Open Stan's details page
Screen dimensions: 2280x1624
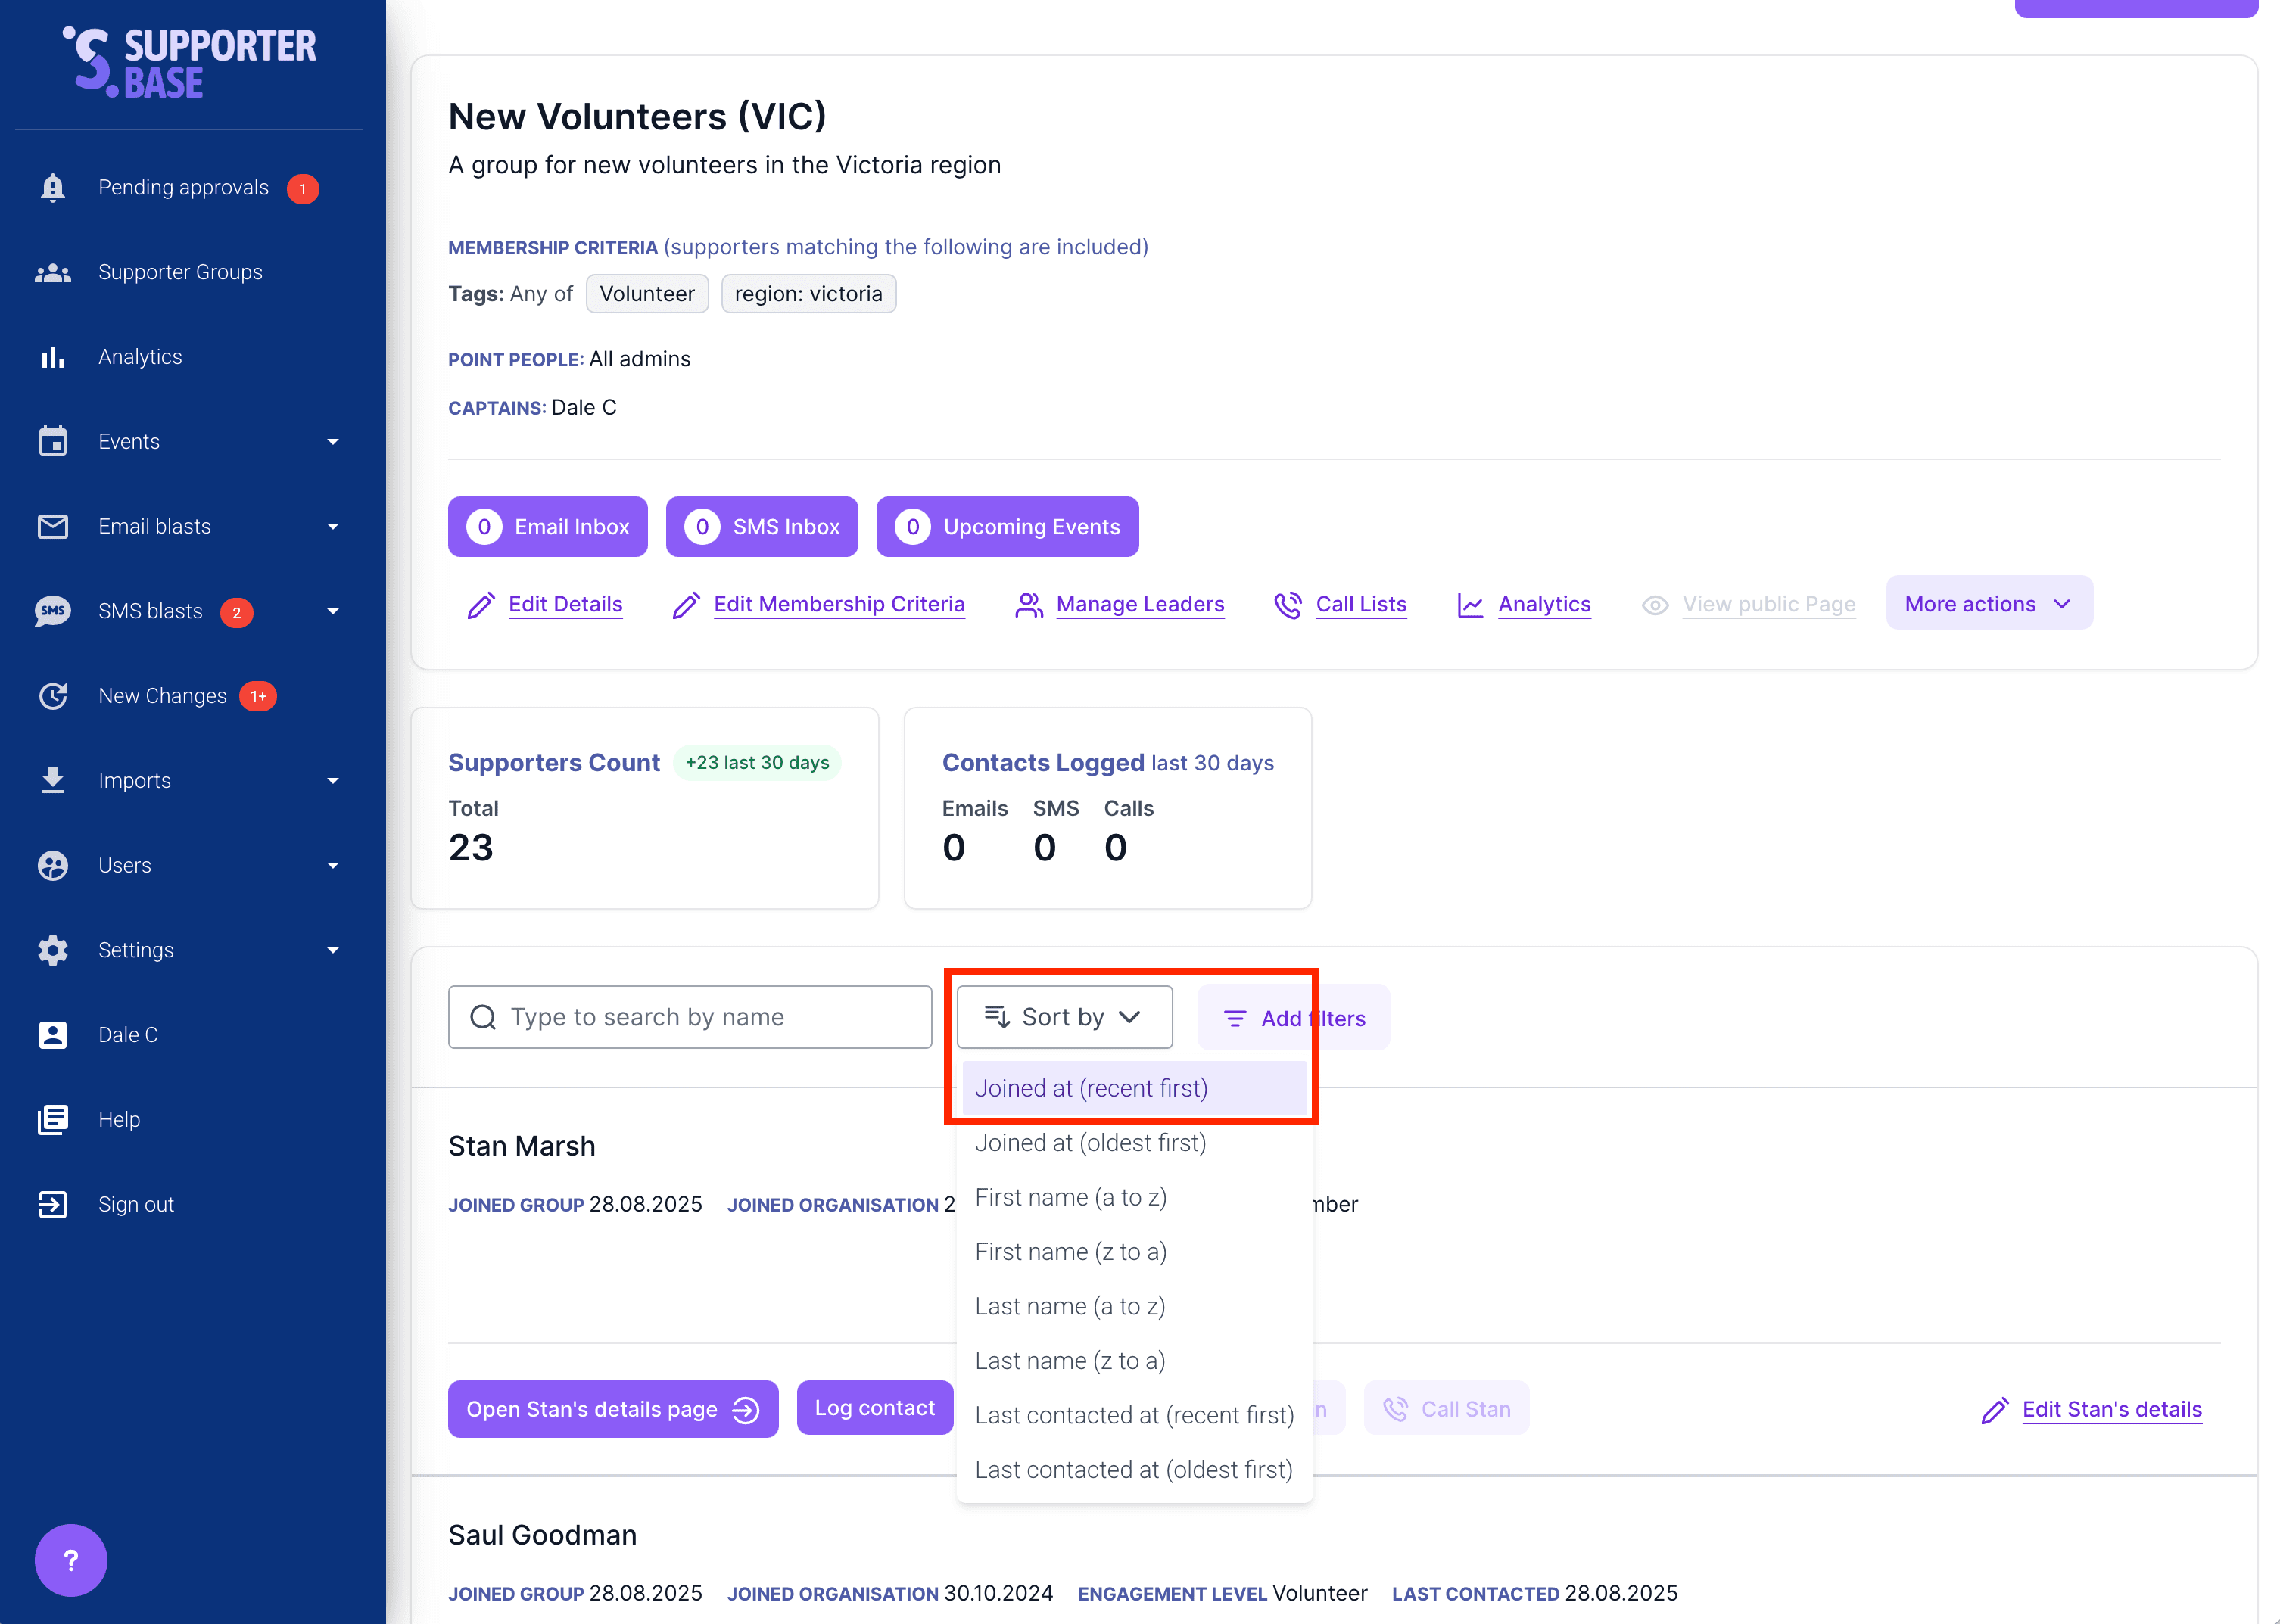pyautogui.click(x=612, y=1410)
